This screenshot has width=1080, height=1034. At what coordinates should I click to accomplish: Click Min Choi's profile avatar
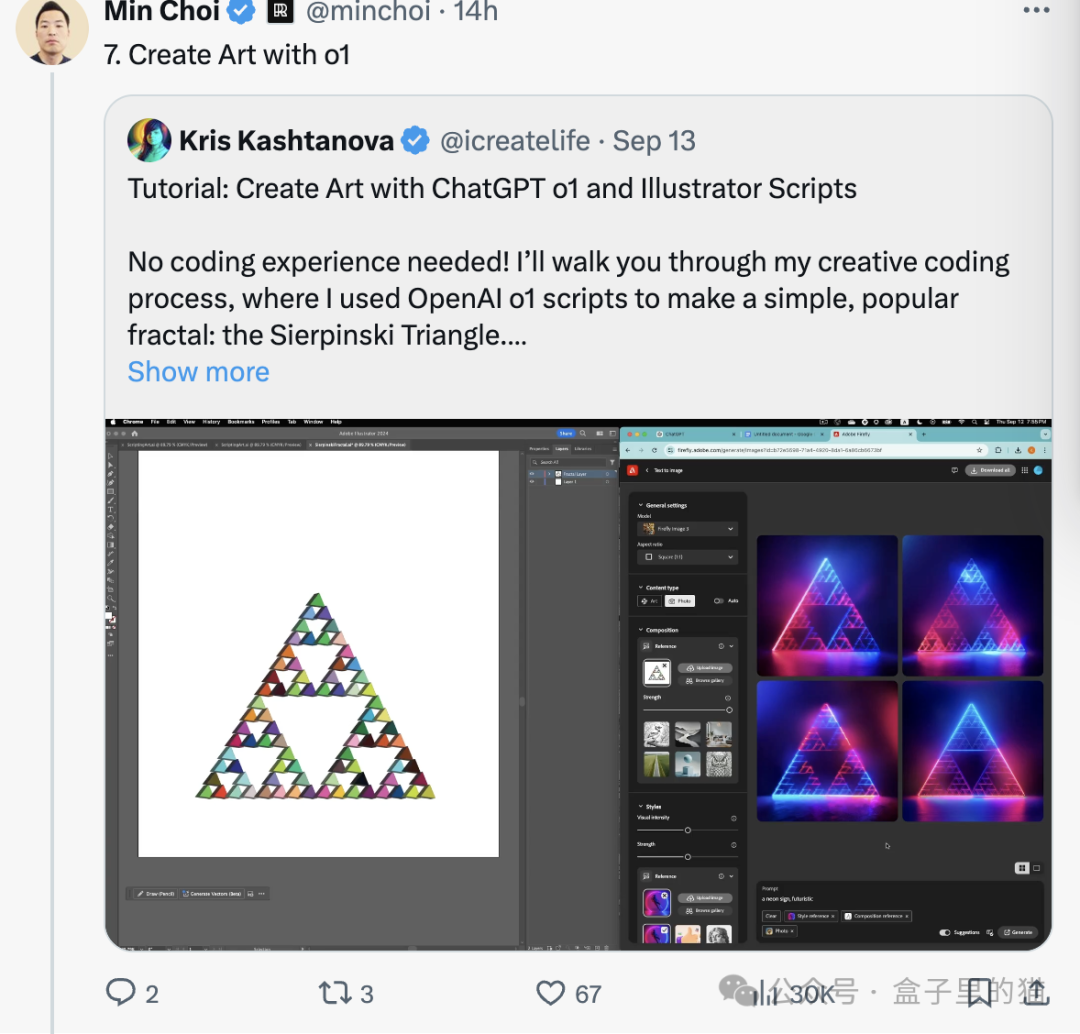point(52,30)
